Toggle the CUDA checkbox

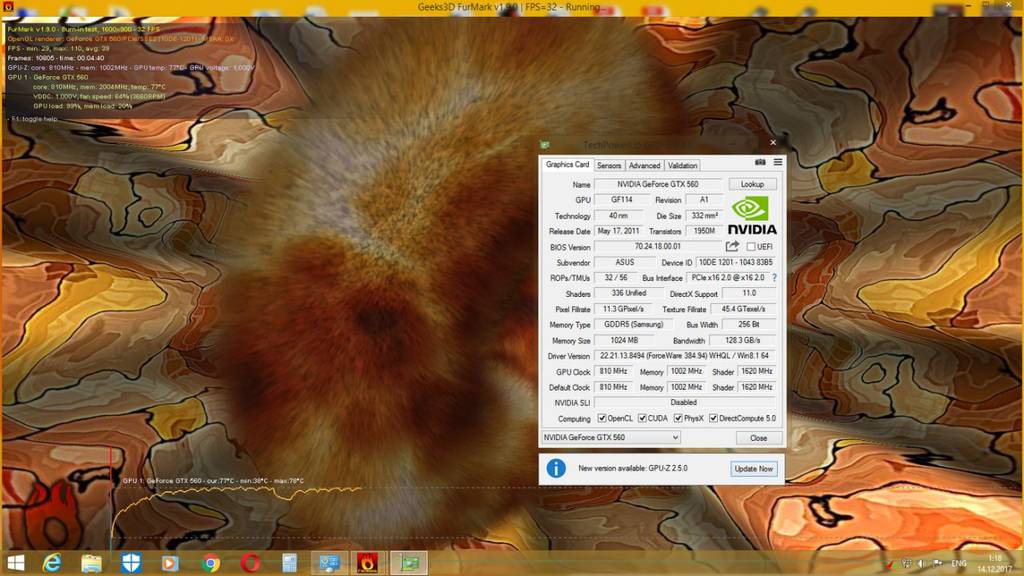click(x=640, y=419)
